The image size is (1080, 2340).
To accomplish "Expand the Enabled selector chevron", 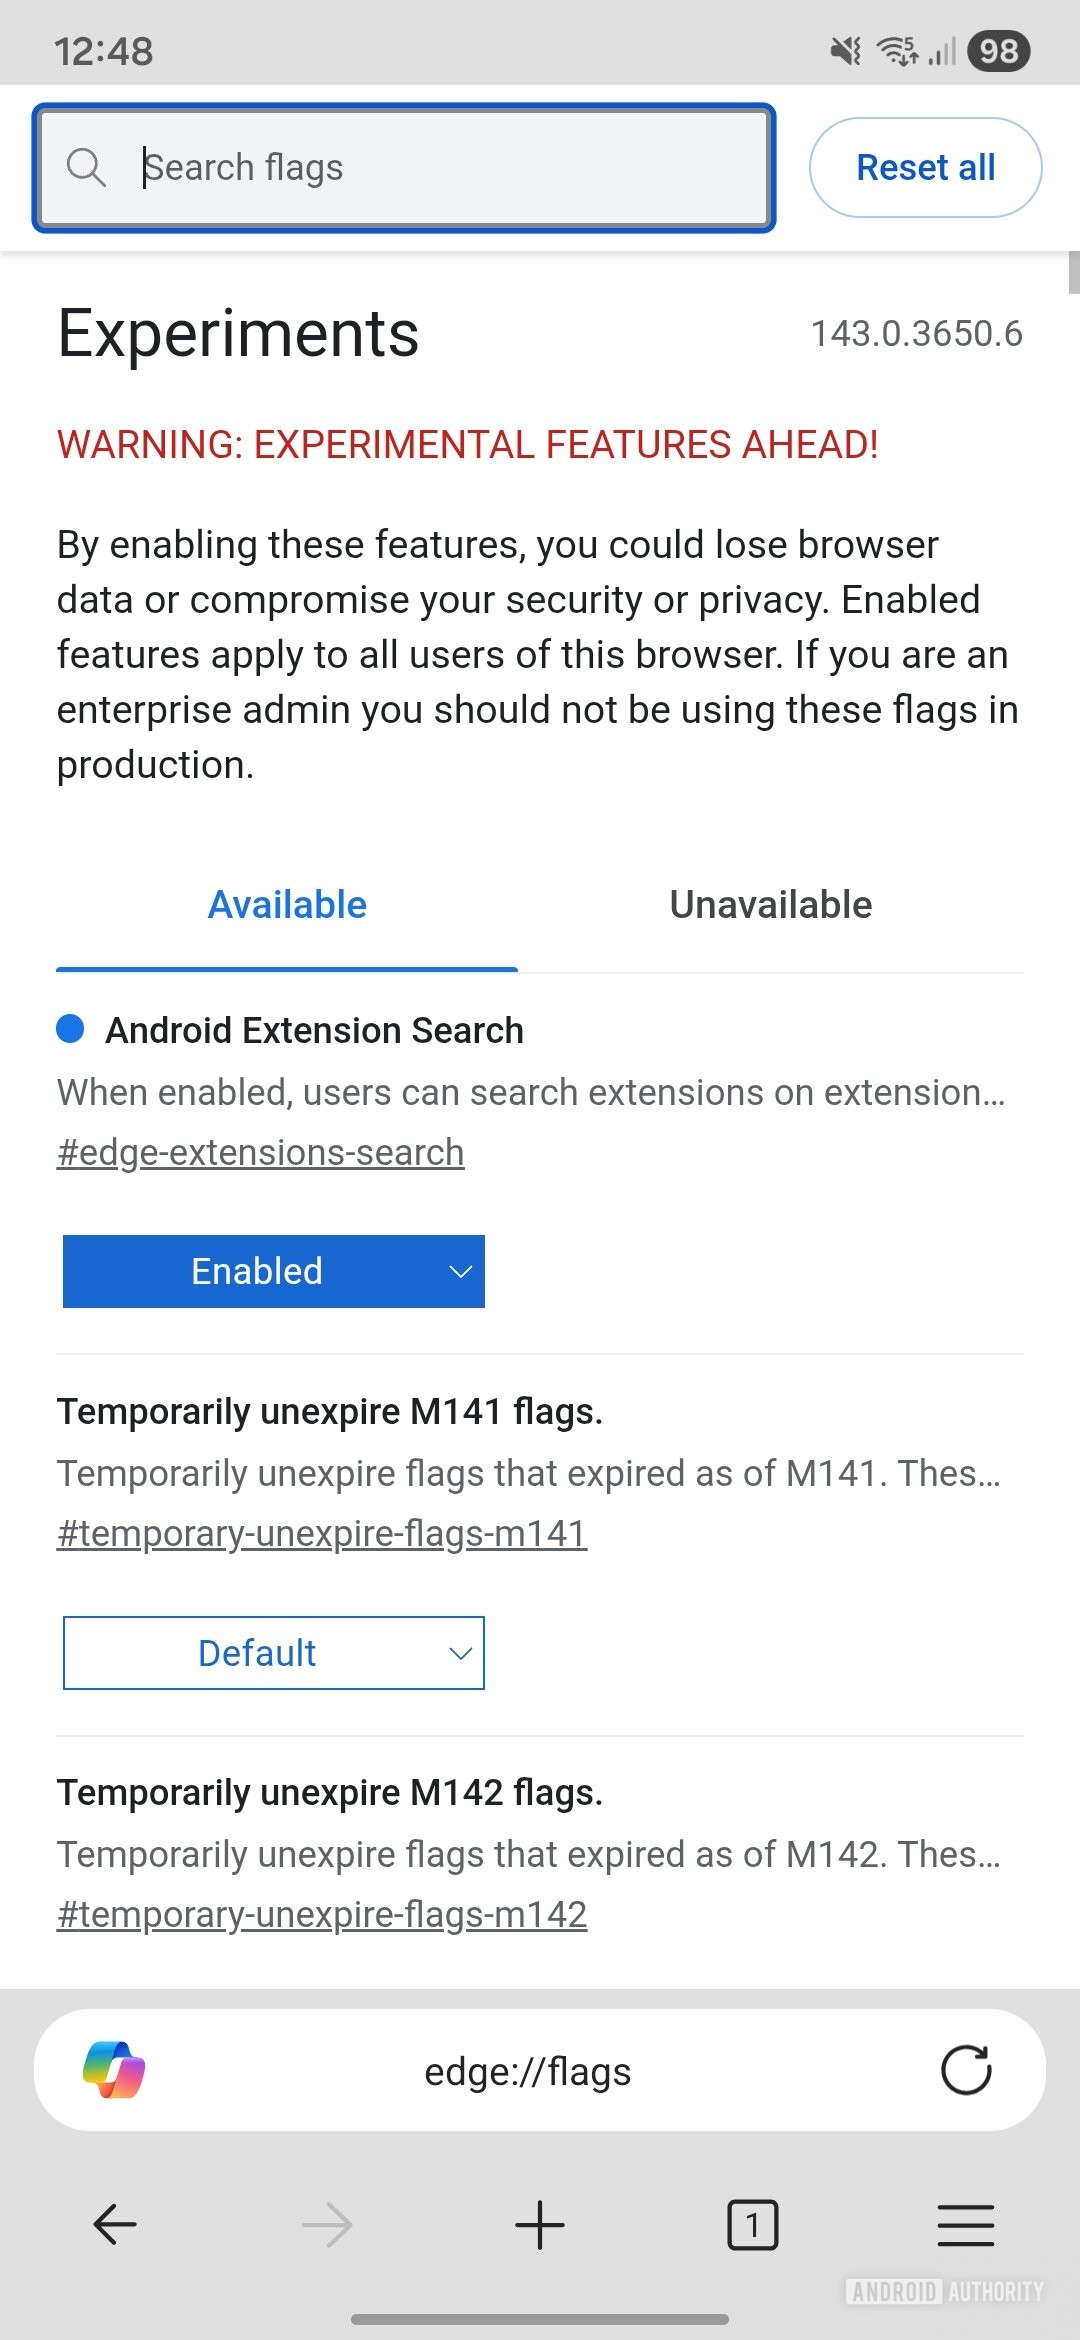I will click(459, 1271).
